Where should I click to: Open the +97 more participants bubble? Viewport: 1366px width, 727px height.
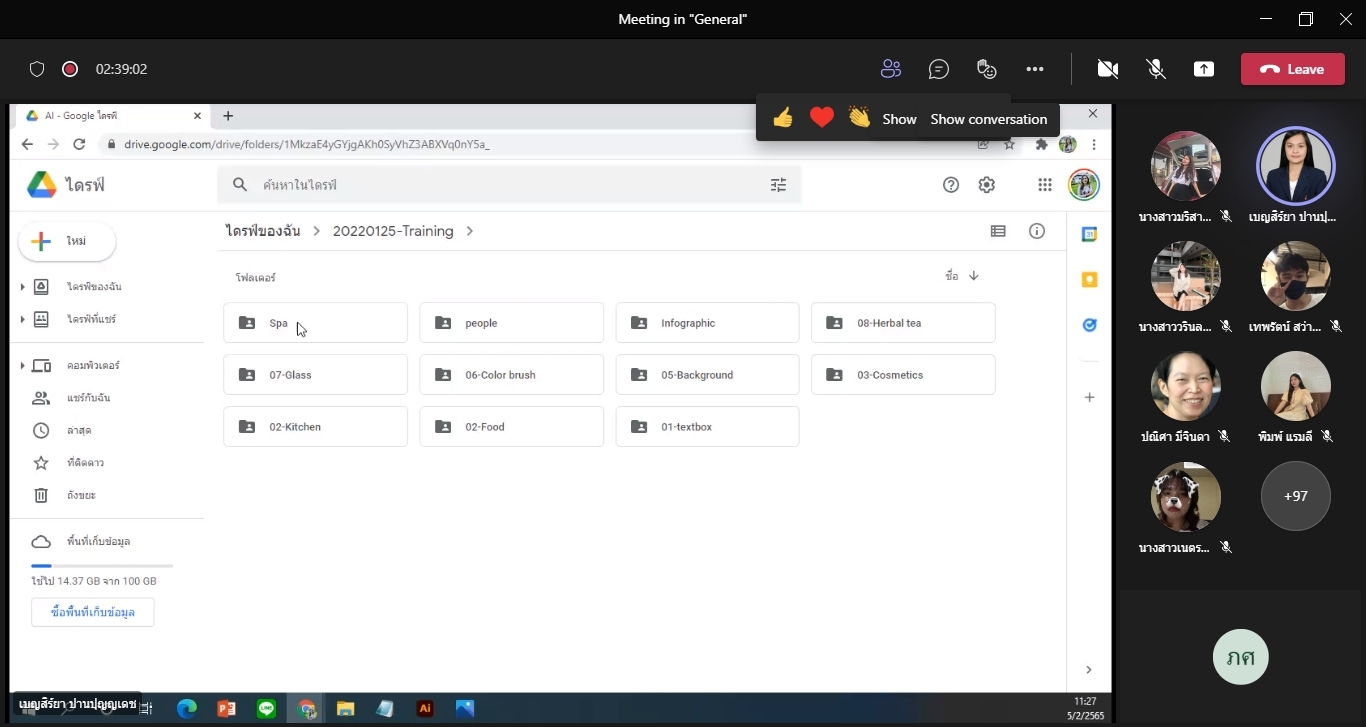point(1296,496)
